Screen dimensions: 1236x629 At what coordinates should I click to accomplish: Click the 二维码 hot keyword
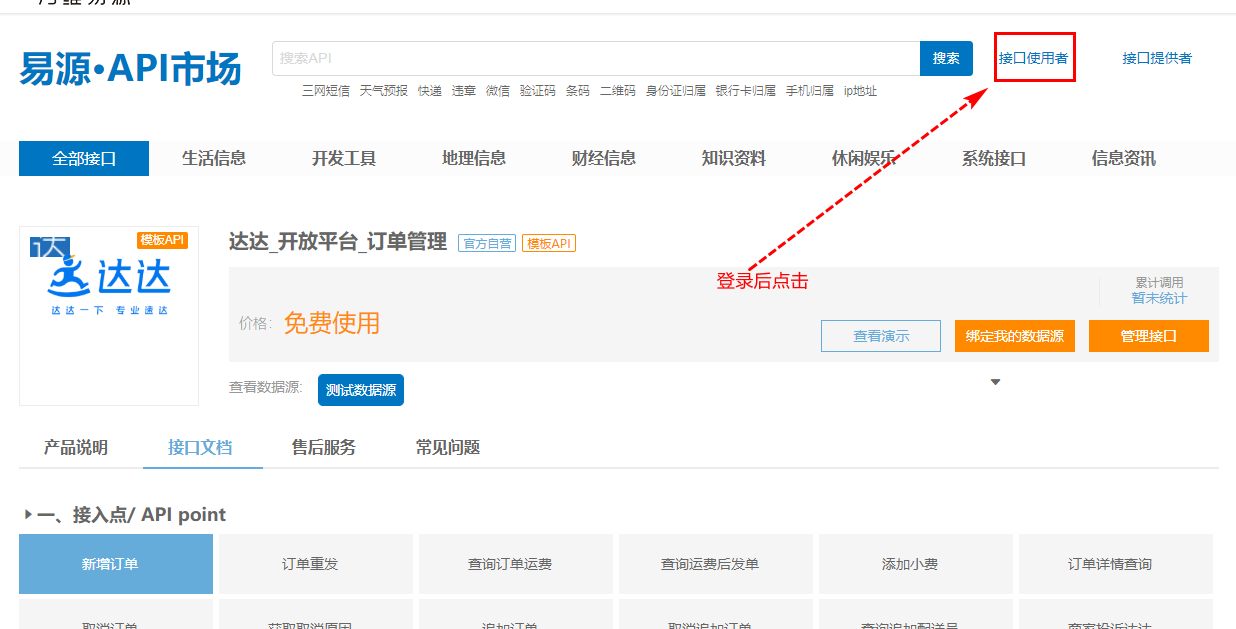coord(618,91)
